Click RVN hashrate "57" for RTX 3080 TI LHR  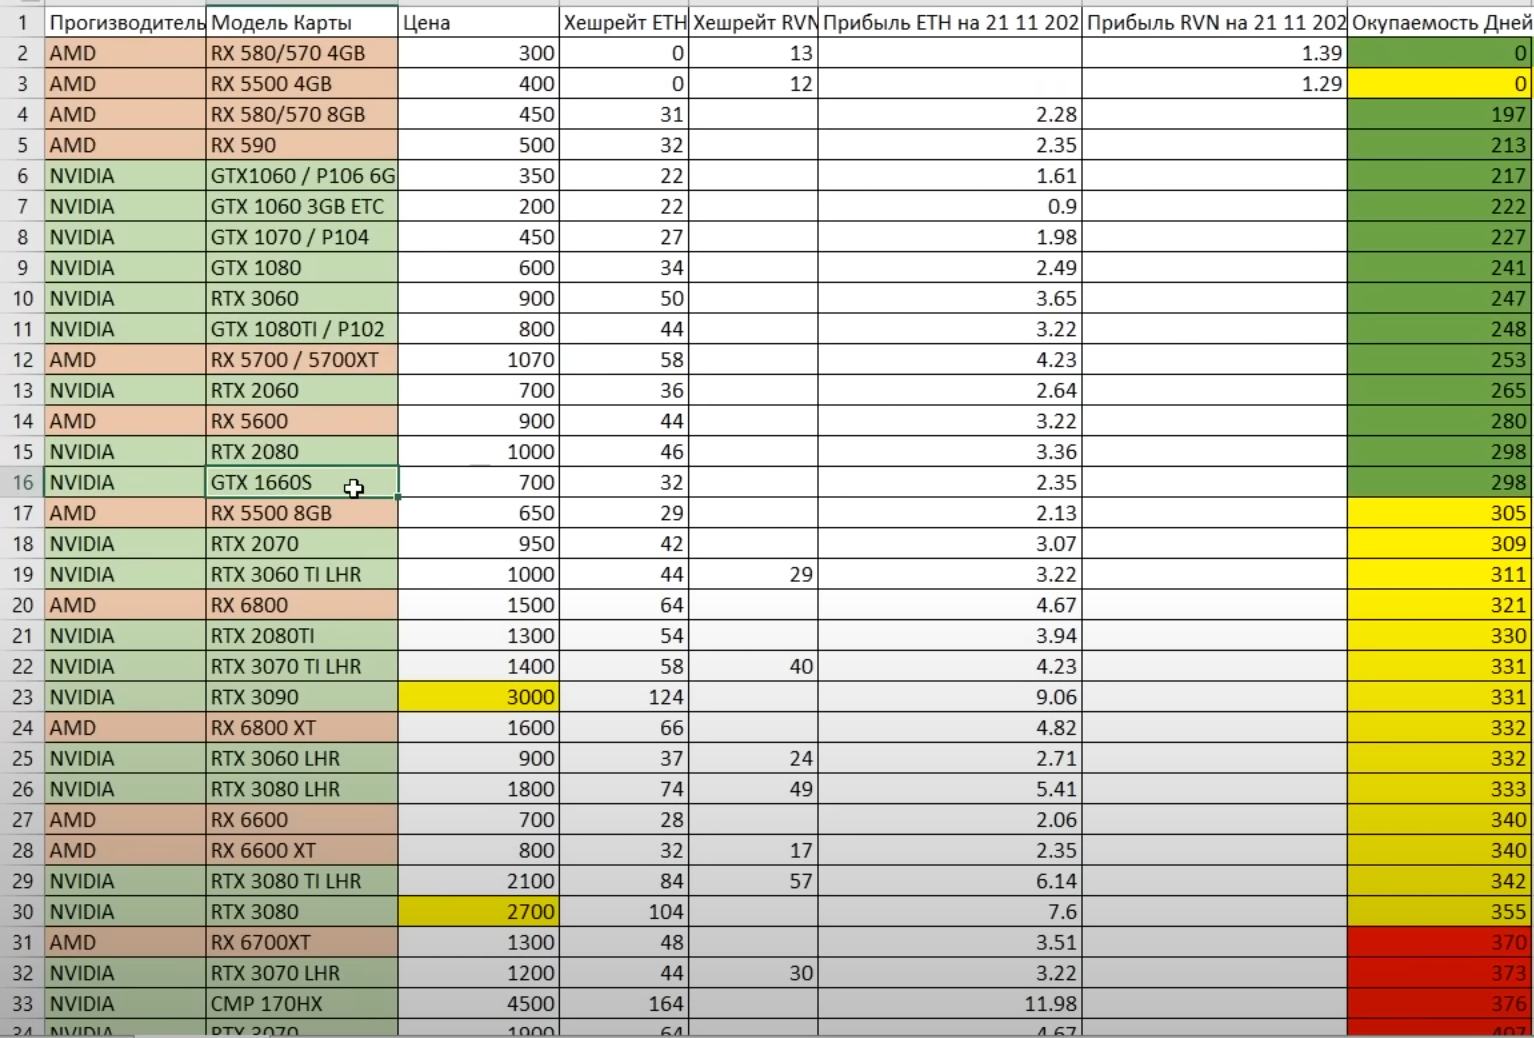click(x=753, y=881)
